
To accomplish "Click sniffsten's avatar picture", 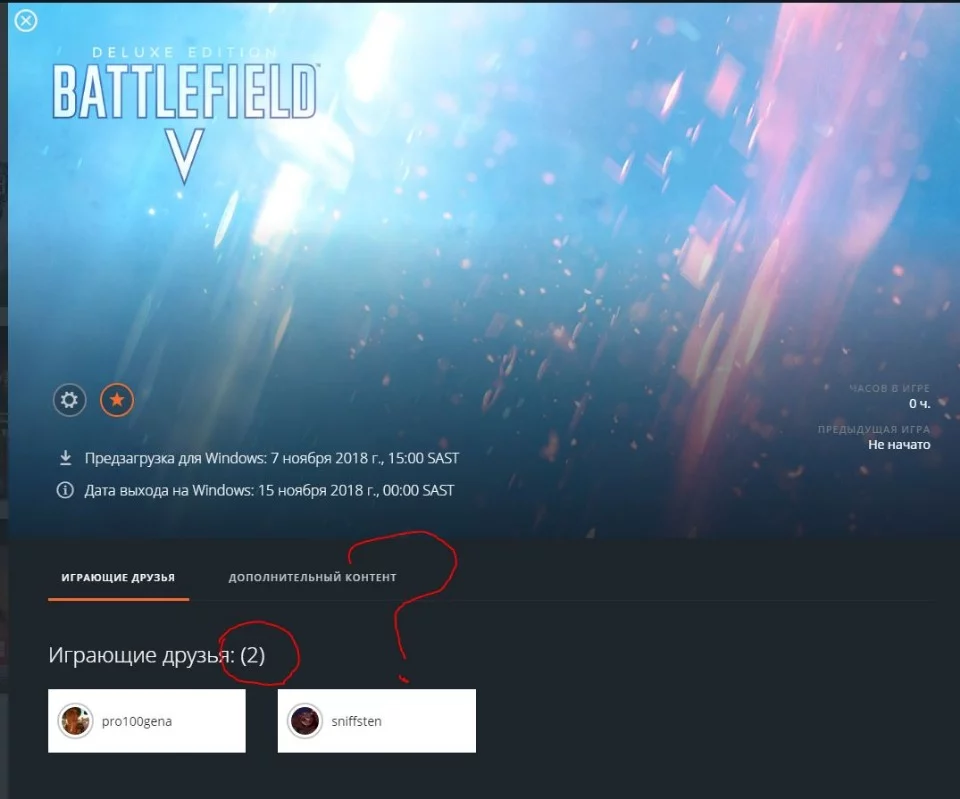I will 305,721.
